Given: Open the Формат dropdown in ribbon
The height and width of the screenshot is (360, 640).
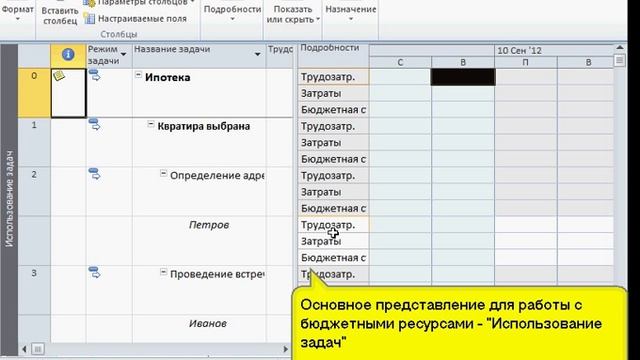Looking at the screenshot, I should 18,12.
